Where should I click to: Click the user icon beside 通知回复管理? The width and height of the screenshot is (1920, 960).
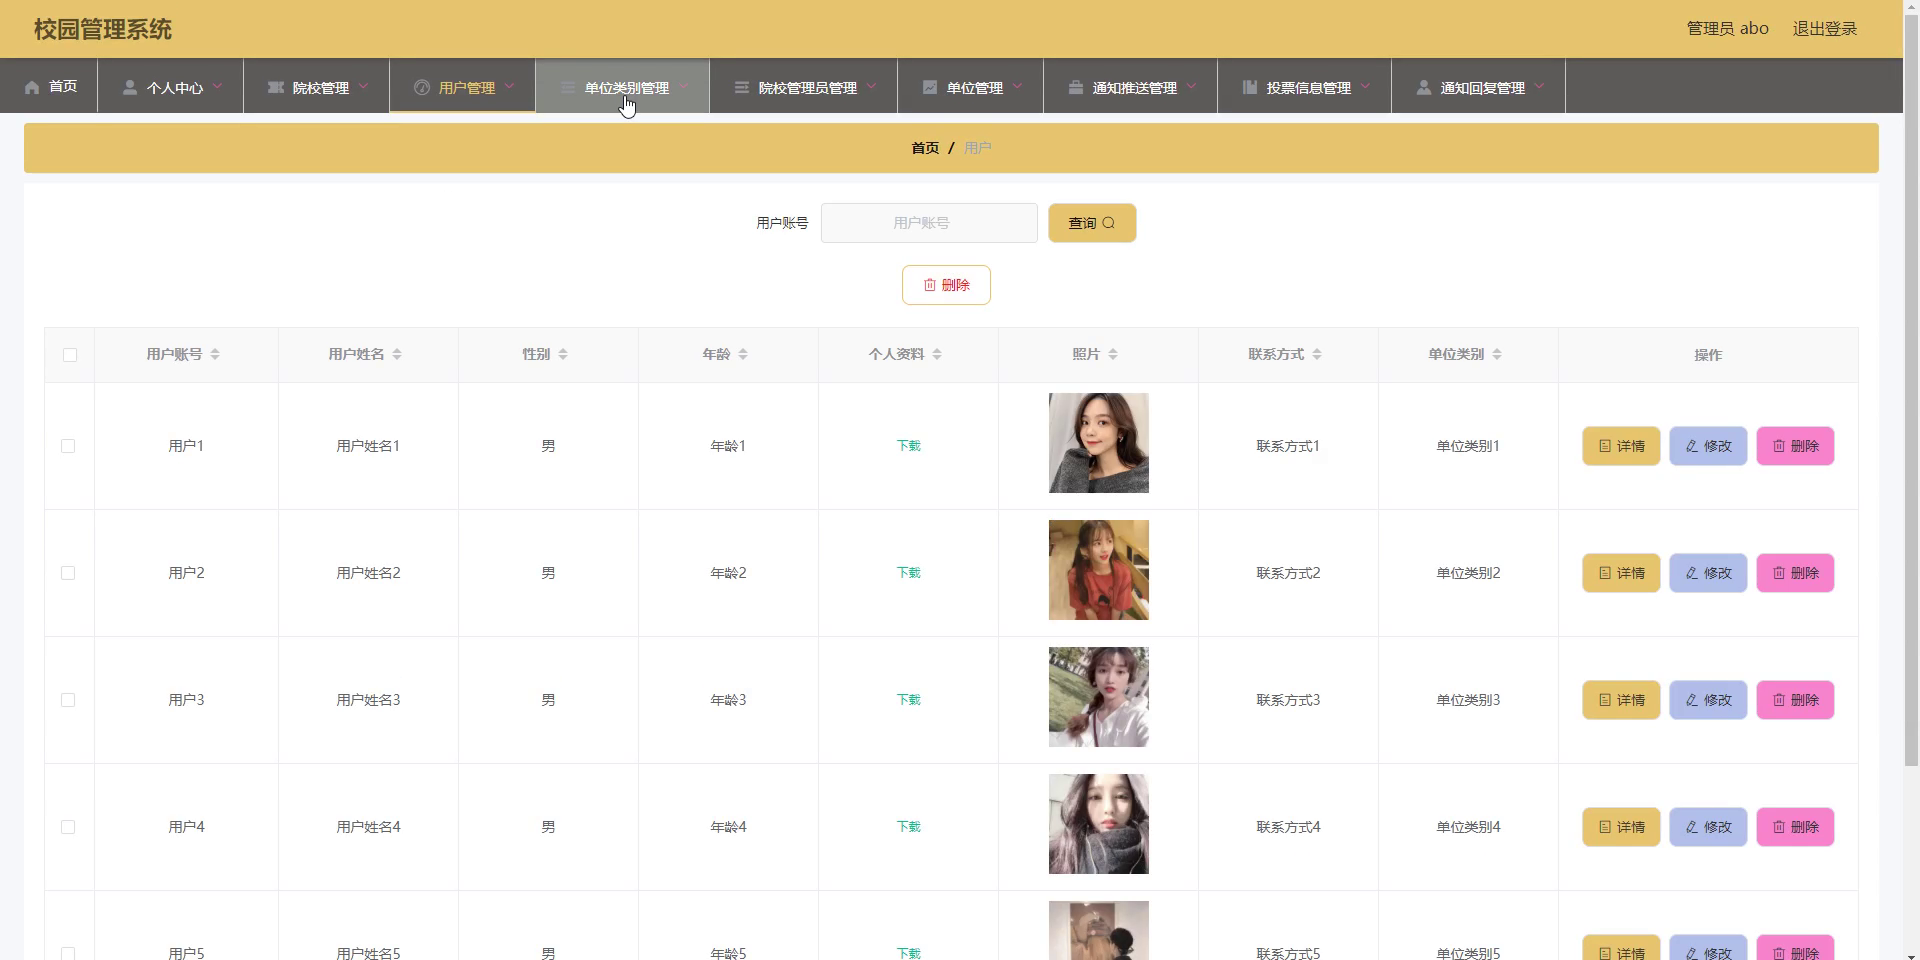click(x=1424, y=87)
